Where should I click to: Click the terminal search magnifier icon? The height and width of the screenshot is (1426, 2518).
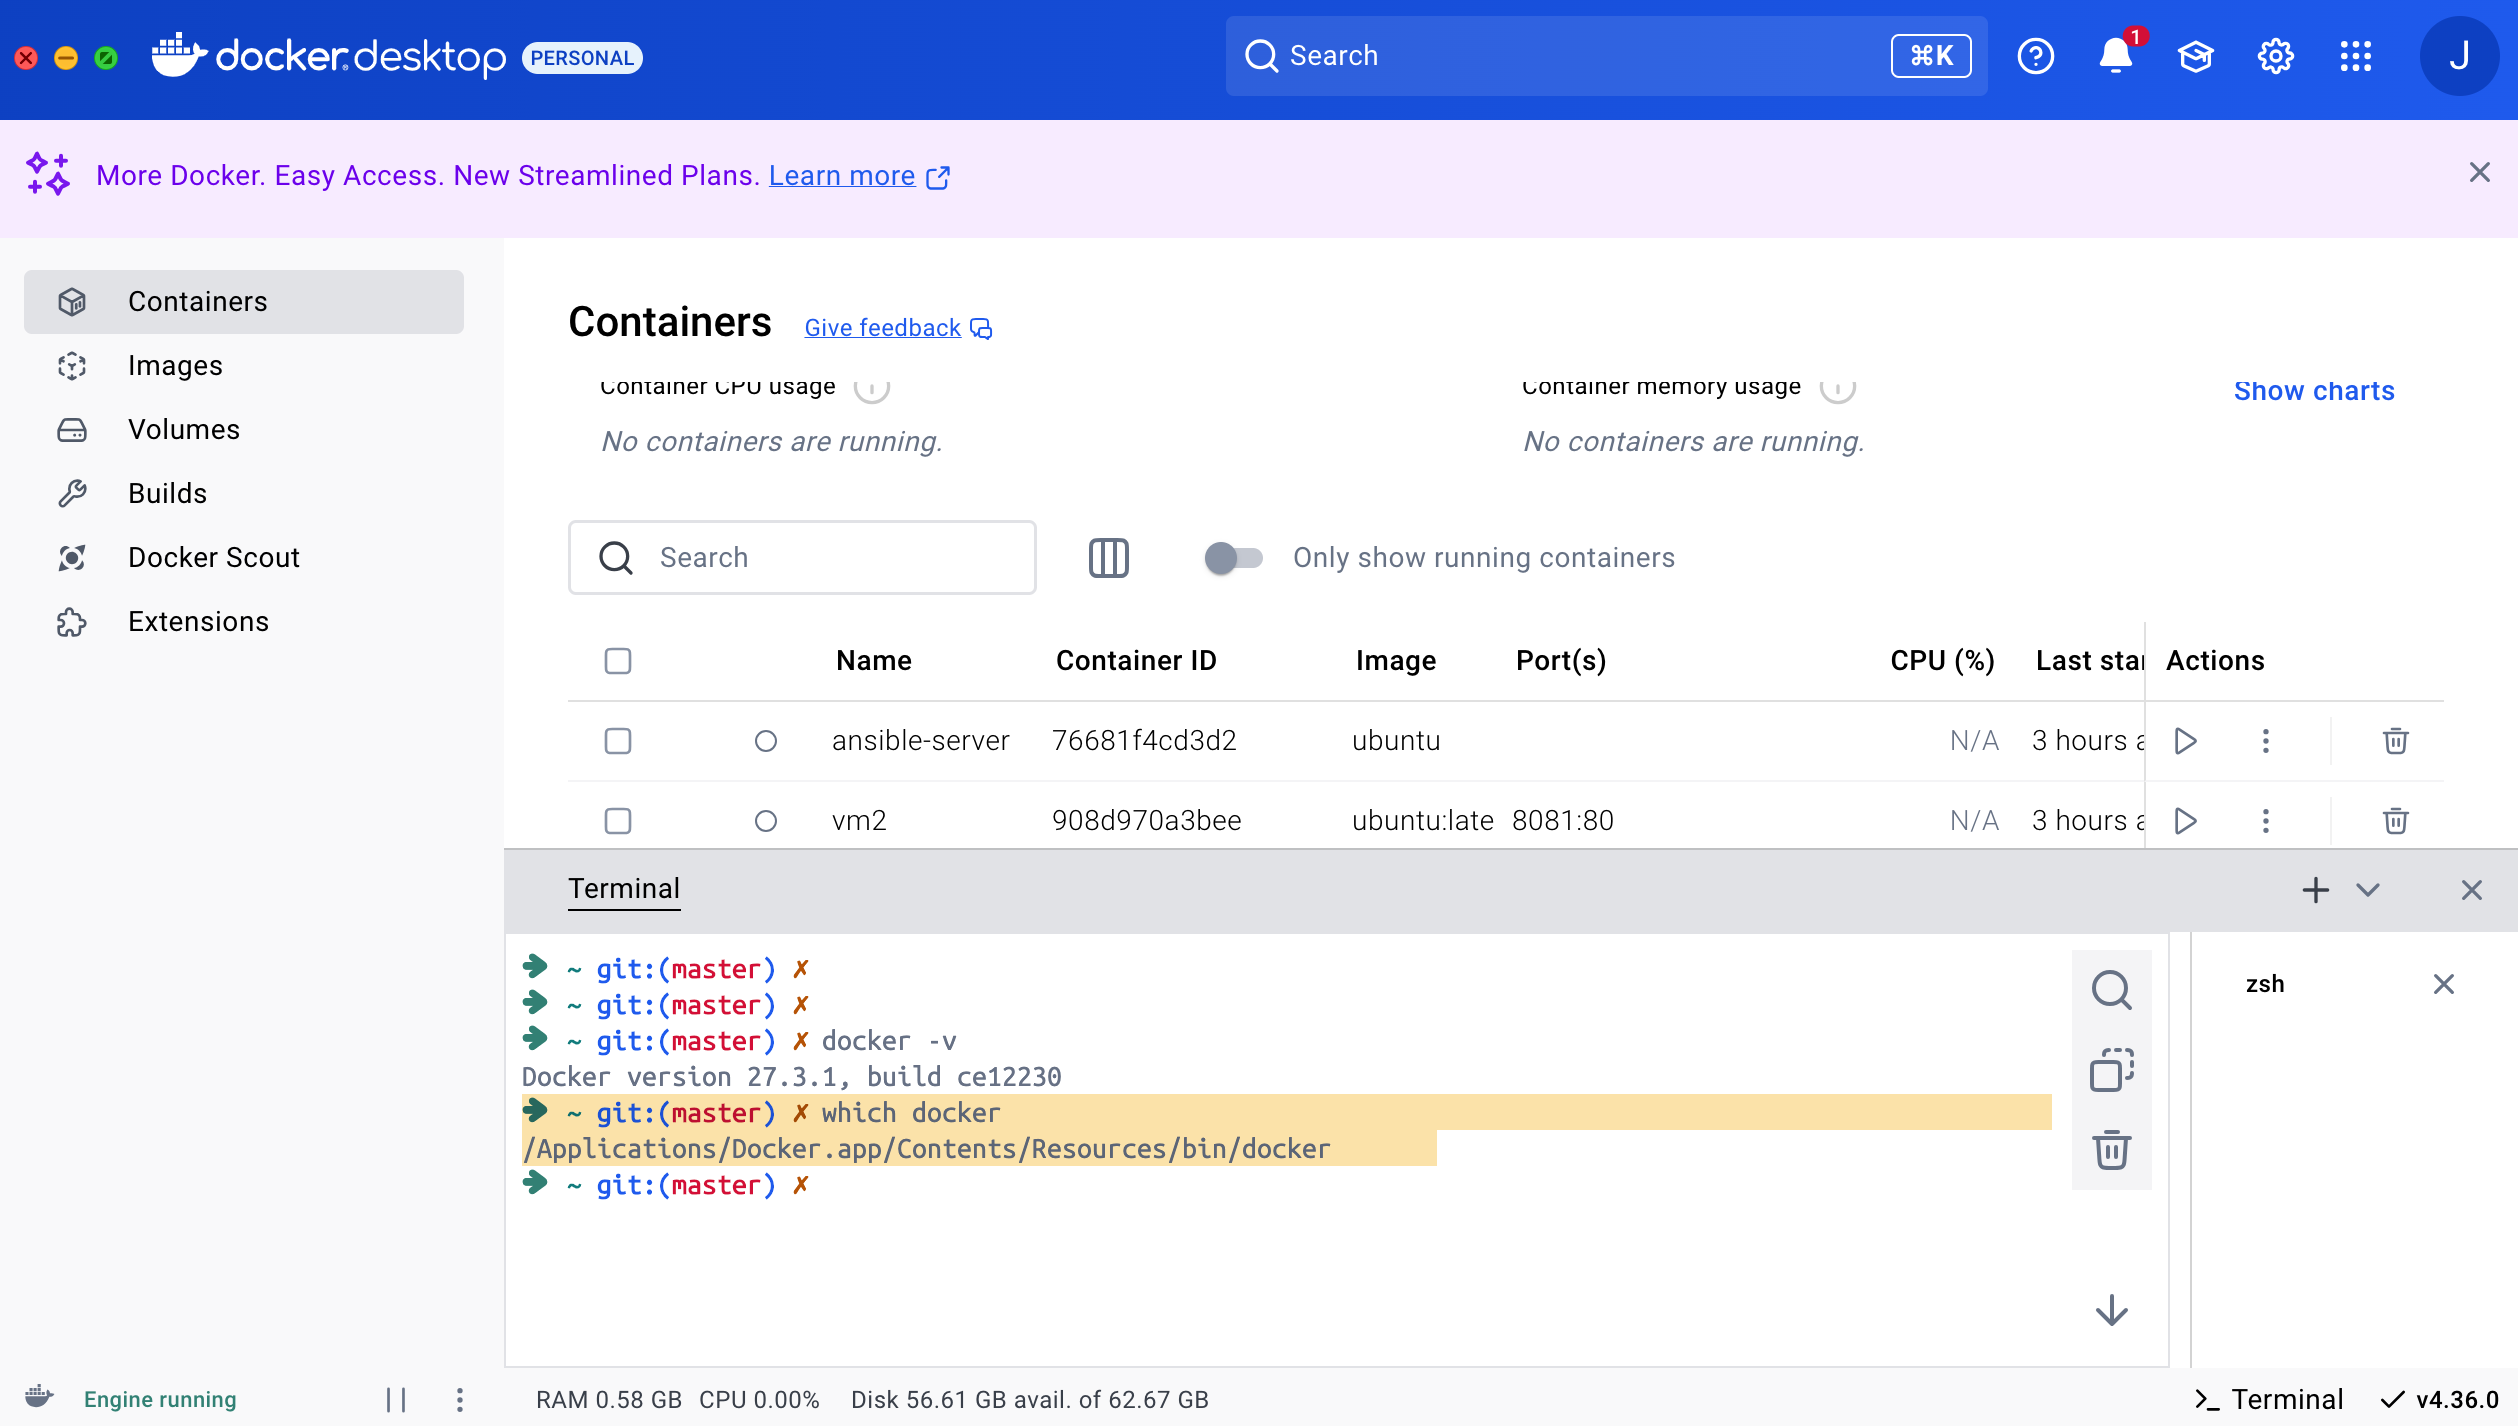pos(2111,990)
